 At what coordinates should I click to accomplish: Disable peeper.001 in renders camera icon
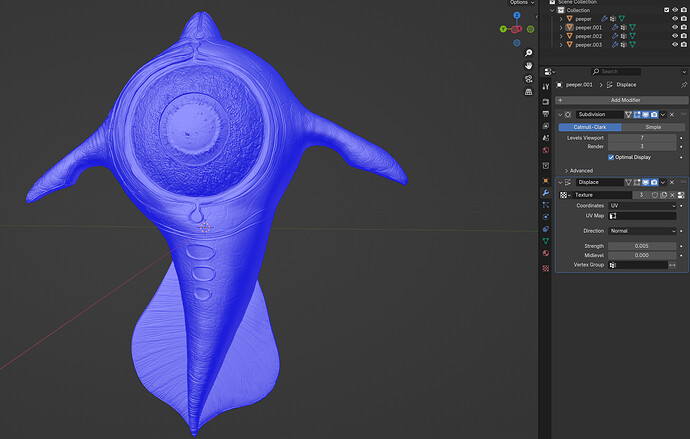[x=684, y=27]
